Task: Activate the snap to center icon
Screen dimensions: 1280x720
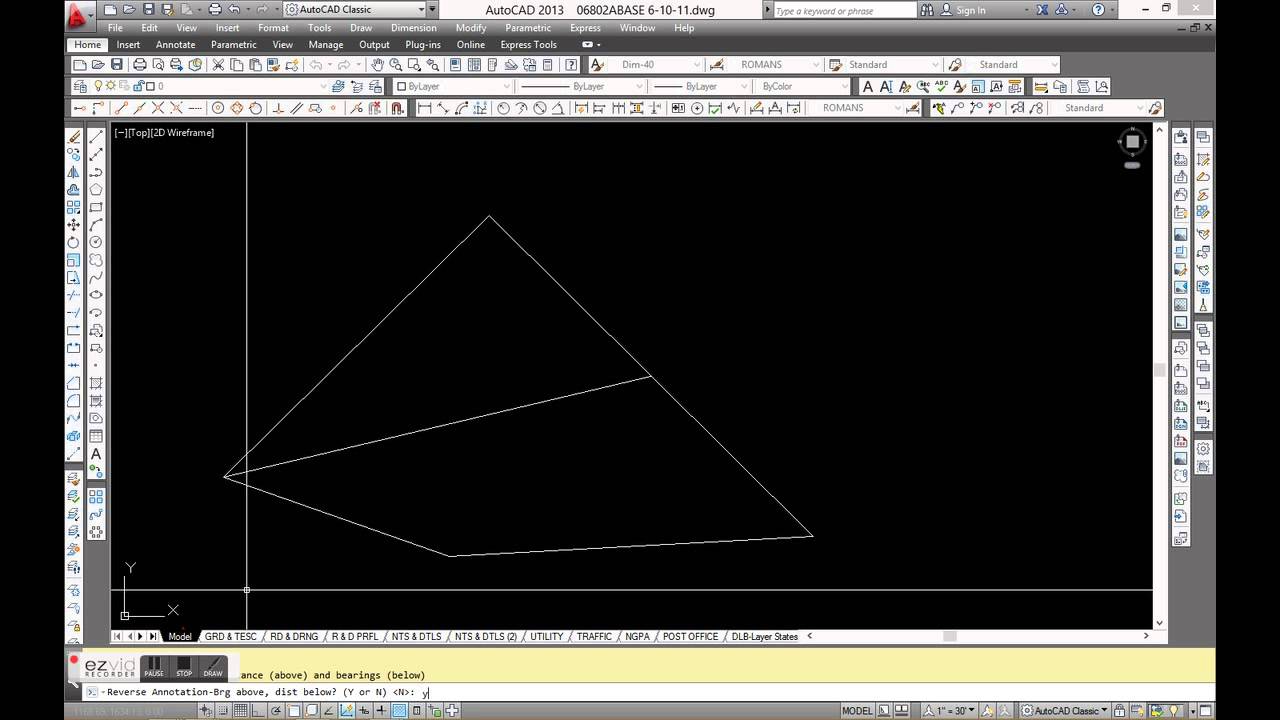Action: click(217, 108)
